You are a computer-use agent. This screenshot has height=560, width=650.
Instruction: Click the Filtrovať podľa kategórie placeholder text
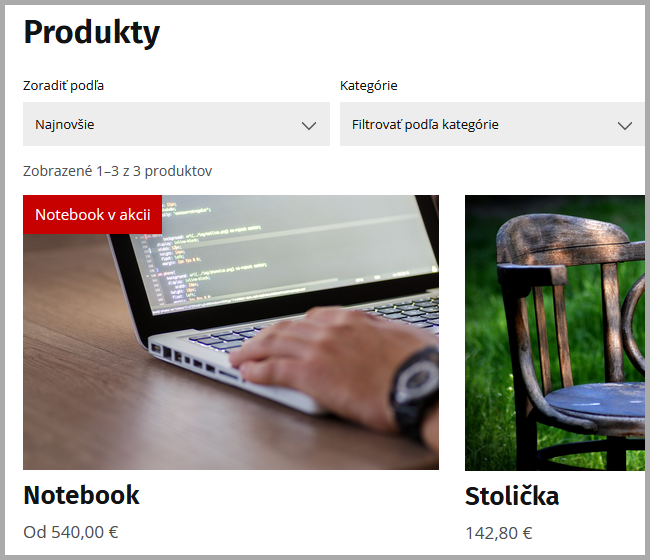coord(425,124)
